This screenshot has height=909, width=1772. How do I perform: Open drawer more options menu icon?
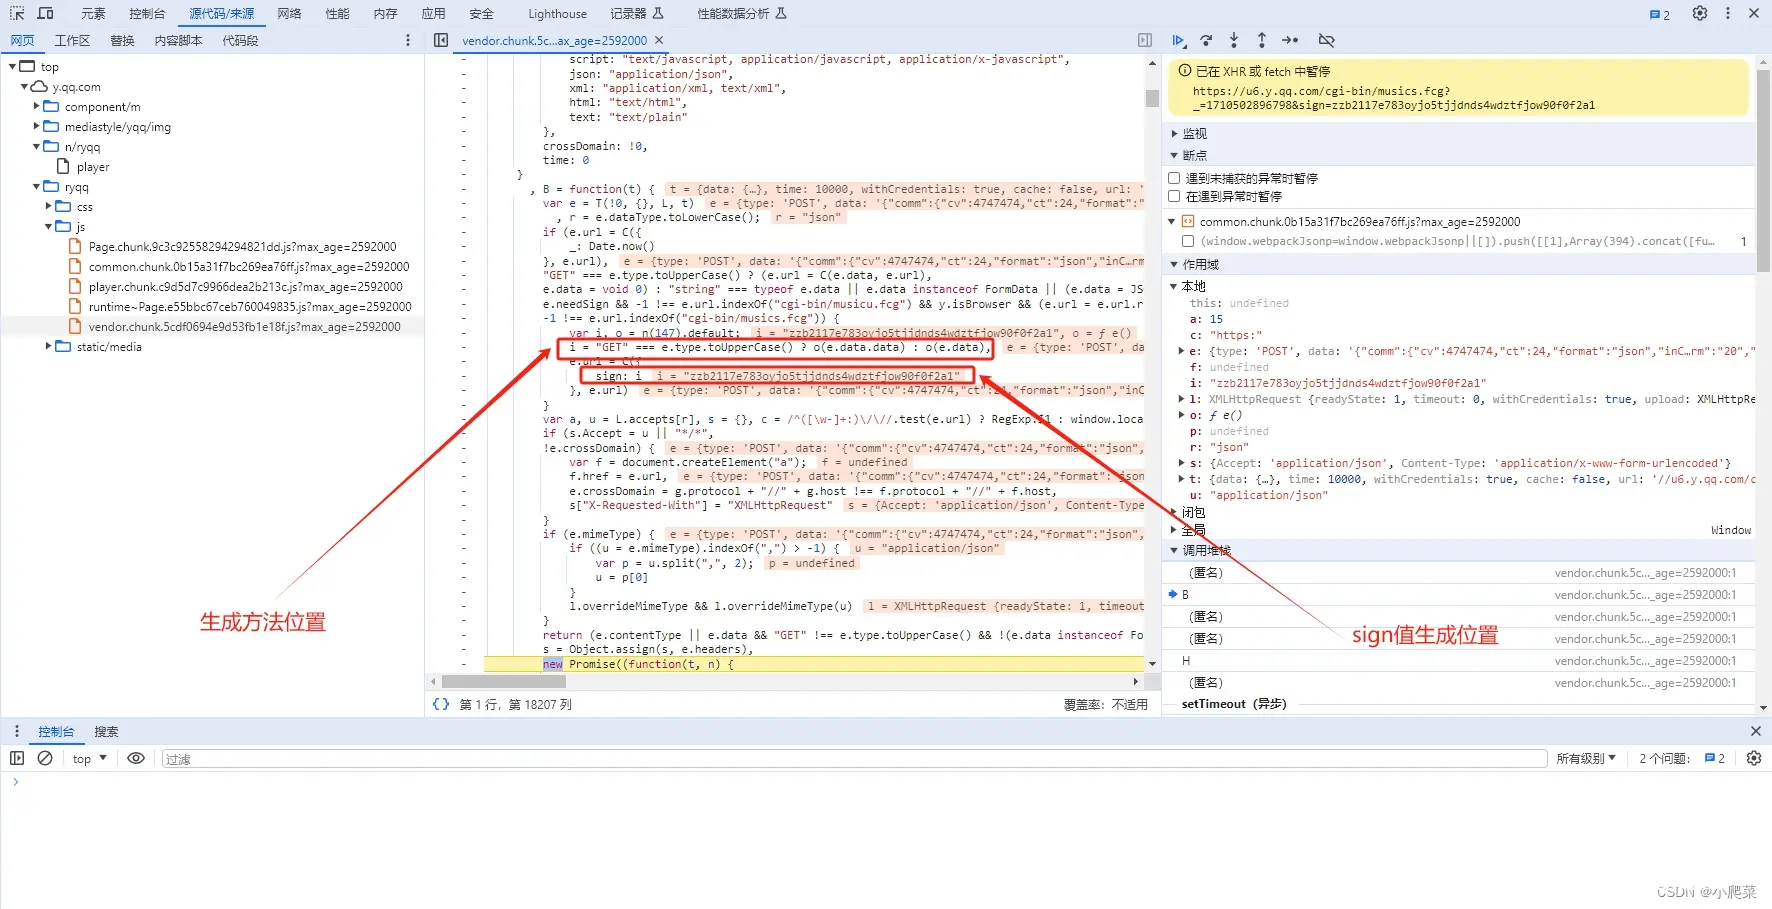(x=17, y=731)
